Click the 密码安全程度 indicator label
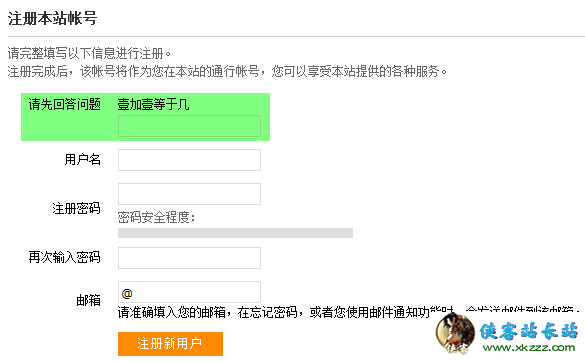Image resolution: width=585 pixels, height=362 pixels. tap(156, 217)
